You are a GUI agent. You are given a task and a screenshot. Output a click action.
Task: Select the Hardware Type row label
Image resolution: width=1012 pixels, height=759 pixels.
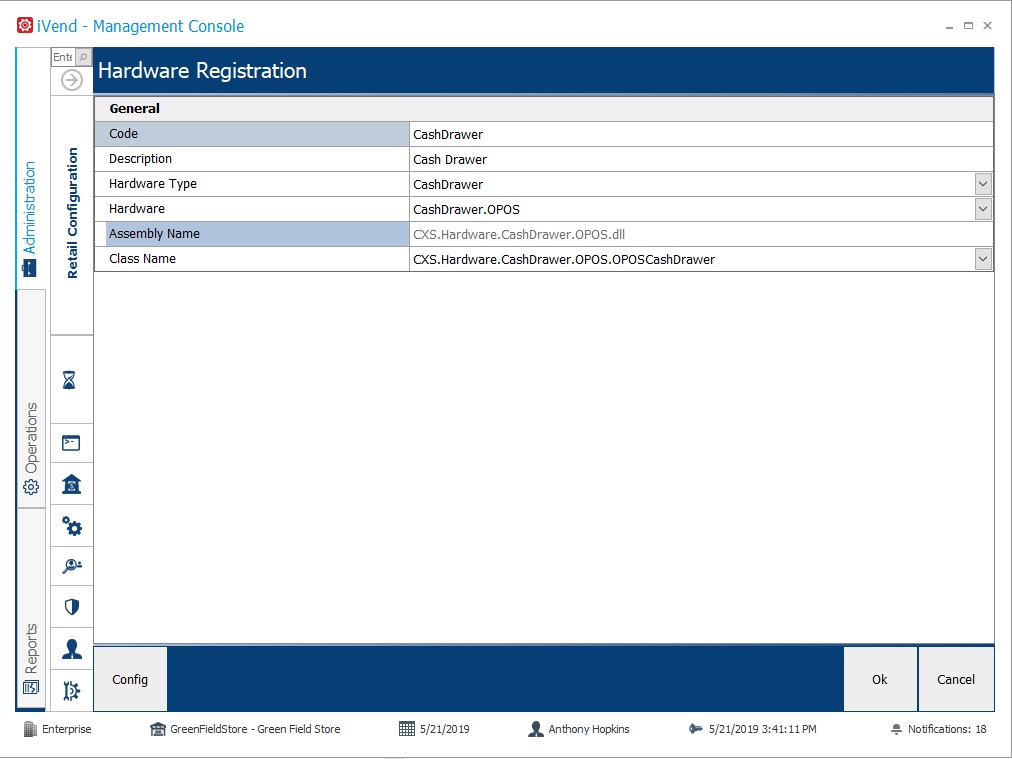(x=252, y=184)
